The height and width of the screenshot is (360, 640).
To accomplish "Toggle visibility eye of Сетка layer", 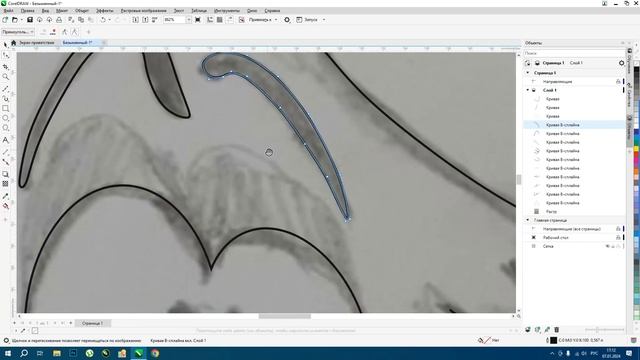I will click(x=607, y=246).
